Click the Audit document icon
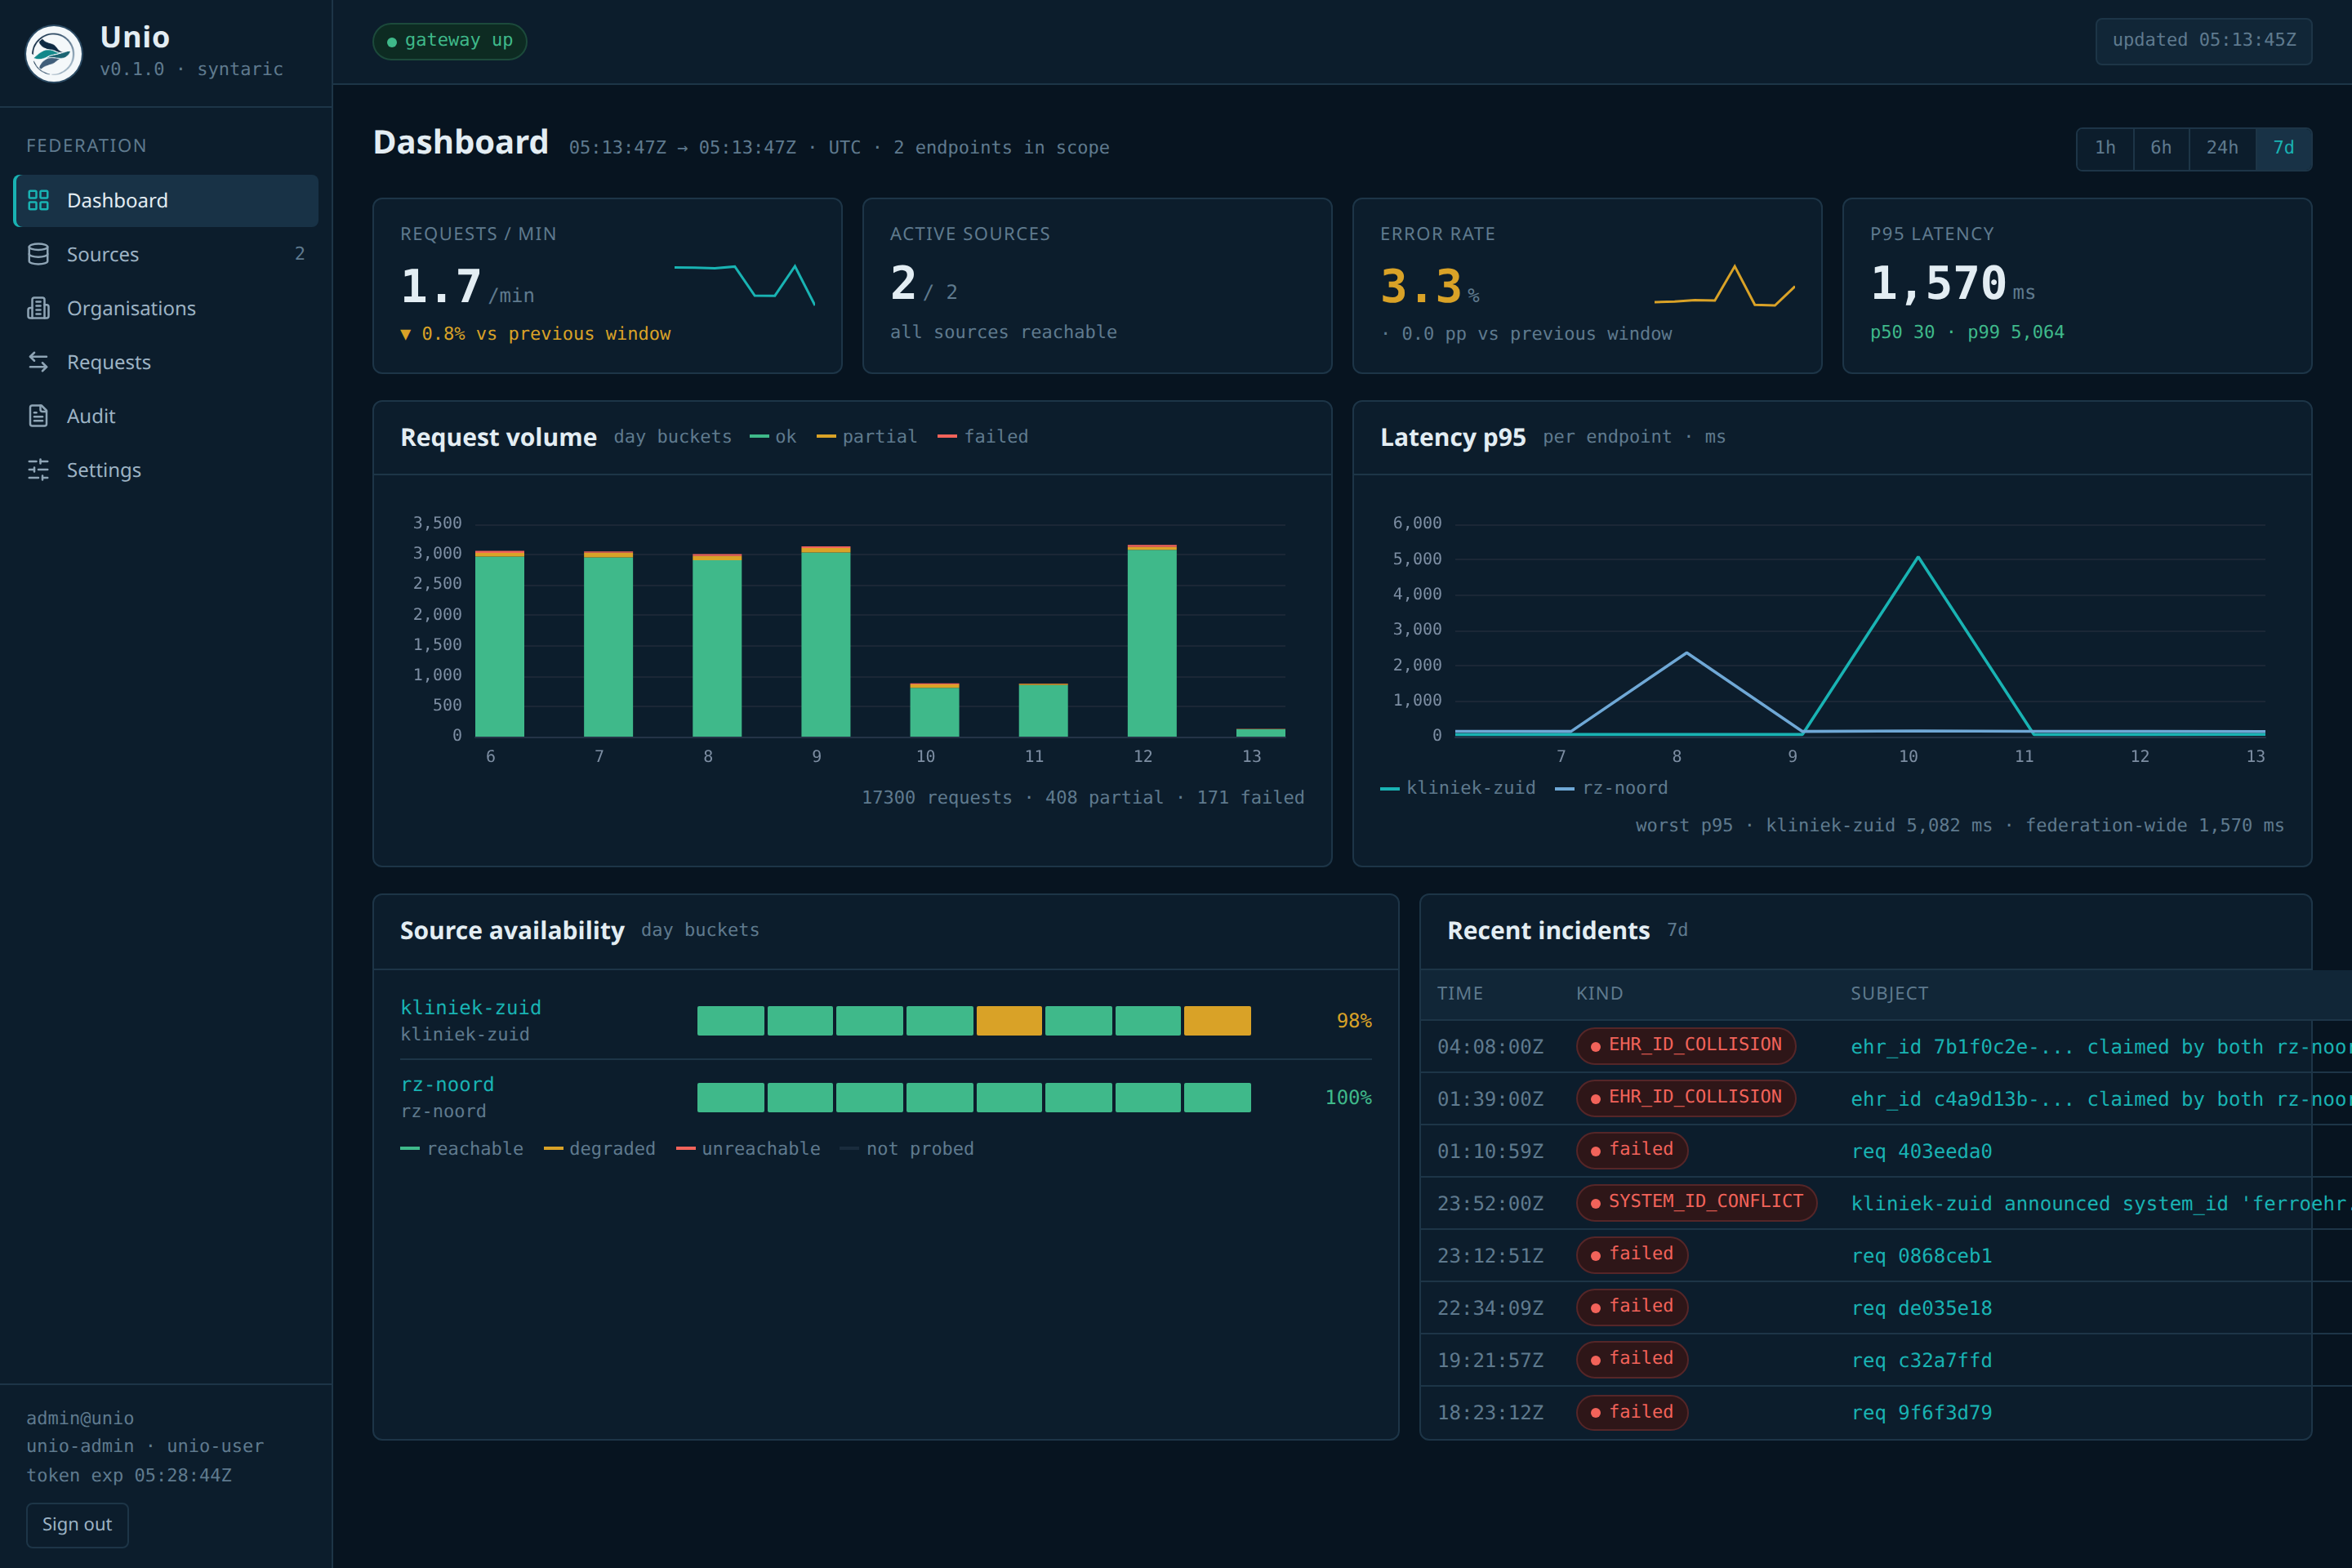Viewport: 2352px width, 1568px height. [x=38, y=416]
